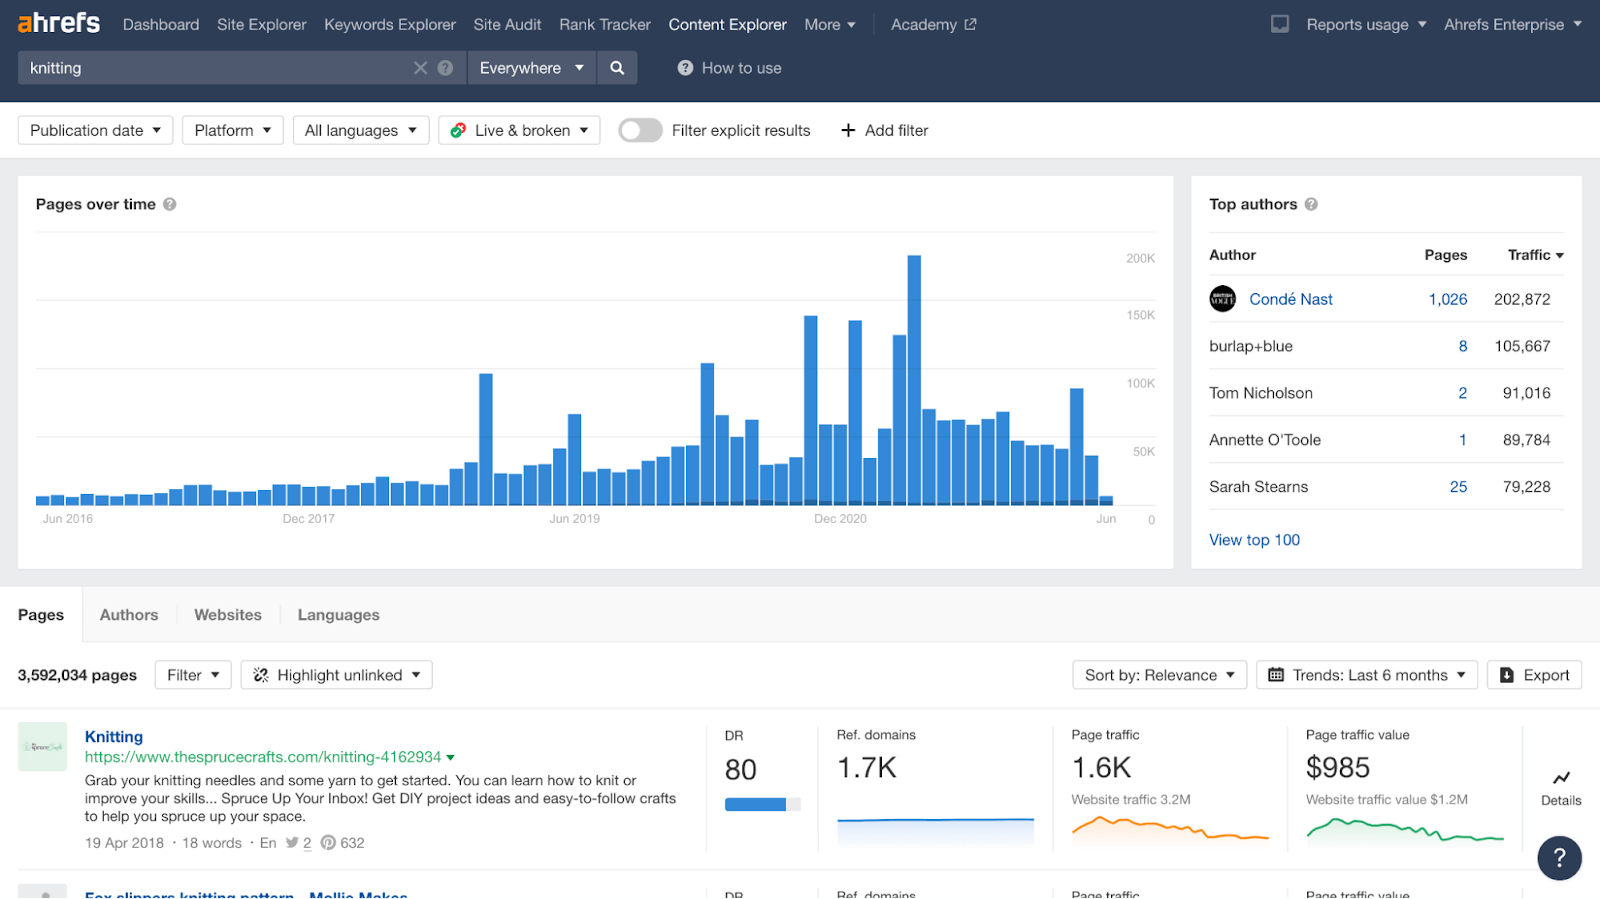Open Ahrefs Enterprise account menu

(1513, 24)
